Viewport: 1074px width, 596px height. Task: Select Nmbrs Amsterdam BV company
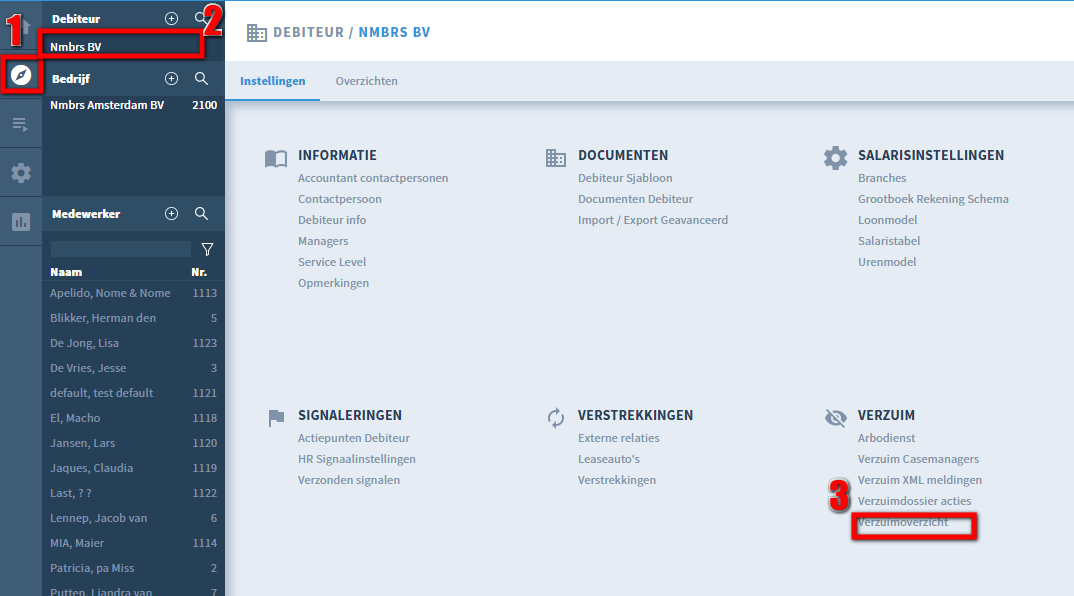(107, 105)
